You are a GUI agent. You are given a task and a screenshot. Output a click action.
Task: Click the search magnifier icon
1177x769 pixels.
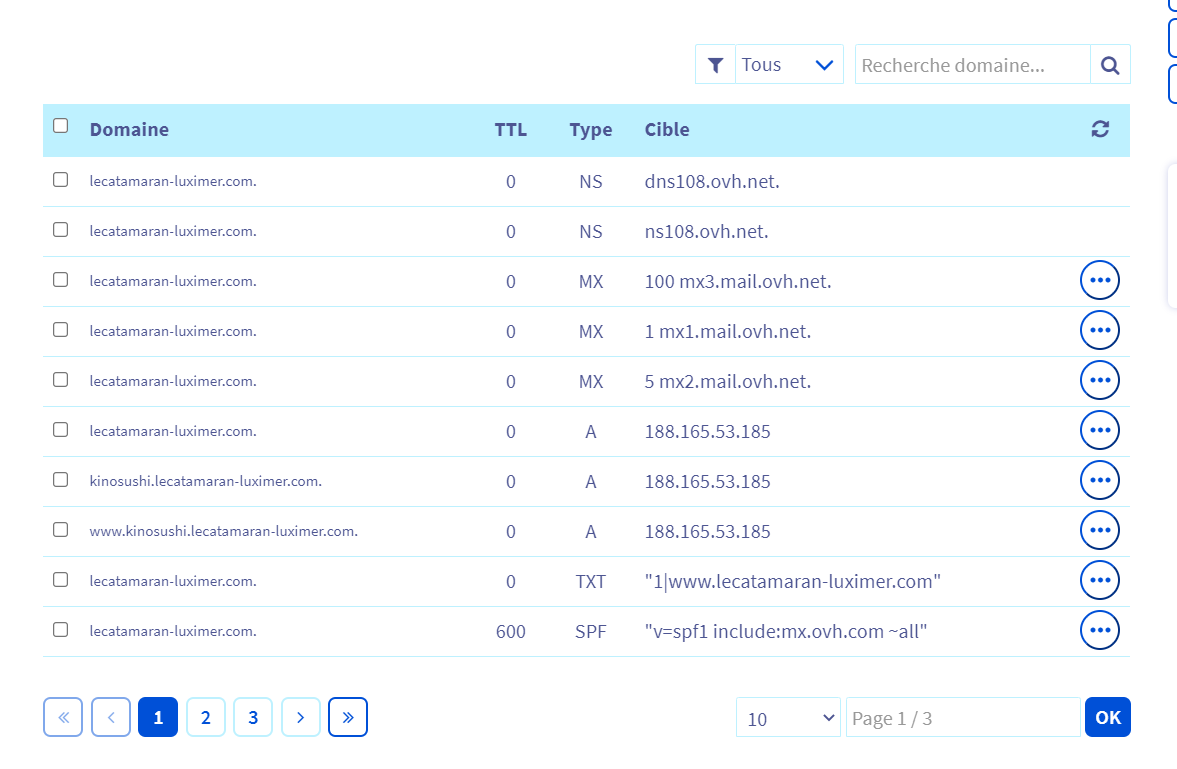click(1110, 65)
